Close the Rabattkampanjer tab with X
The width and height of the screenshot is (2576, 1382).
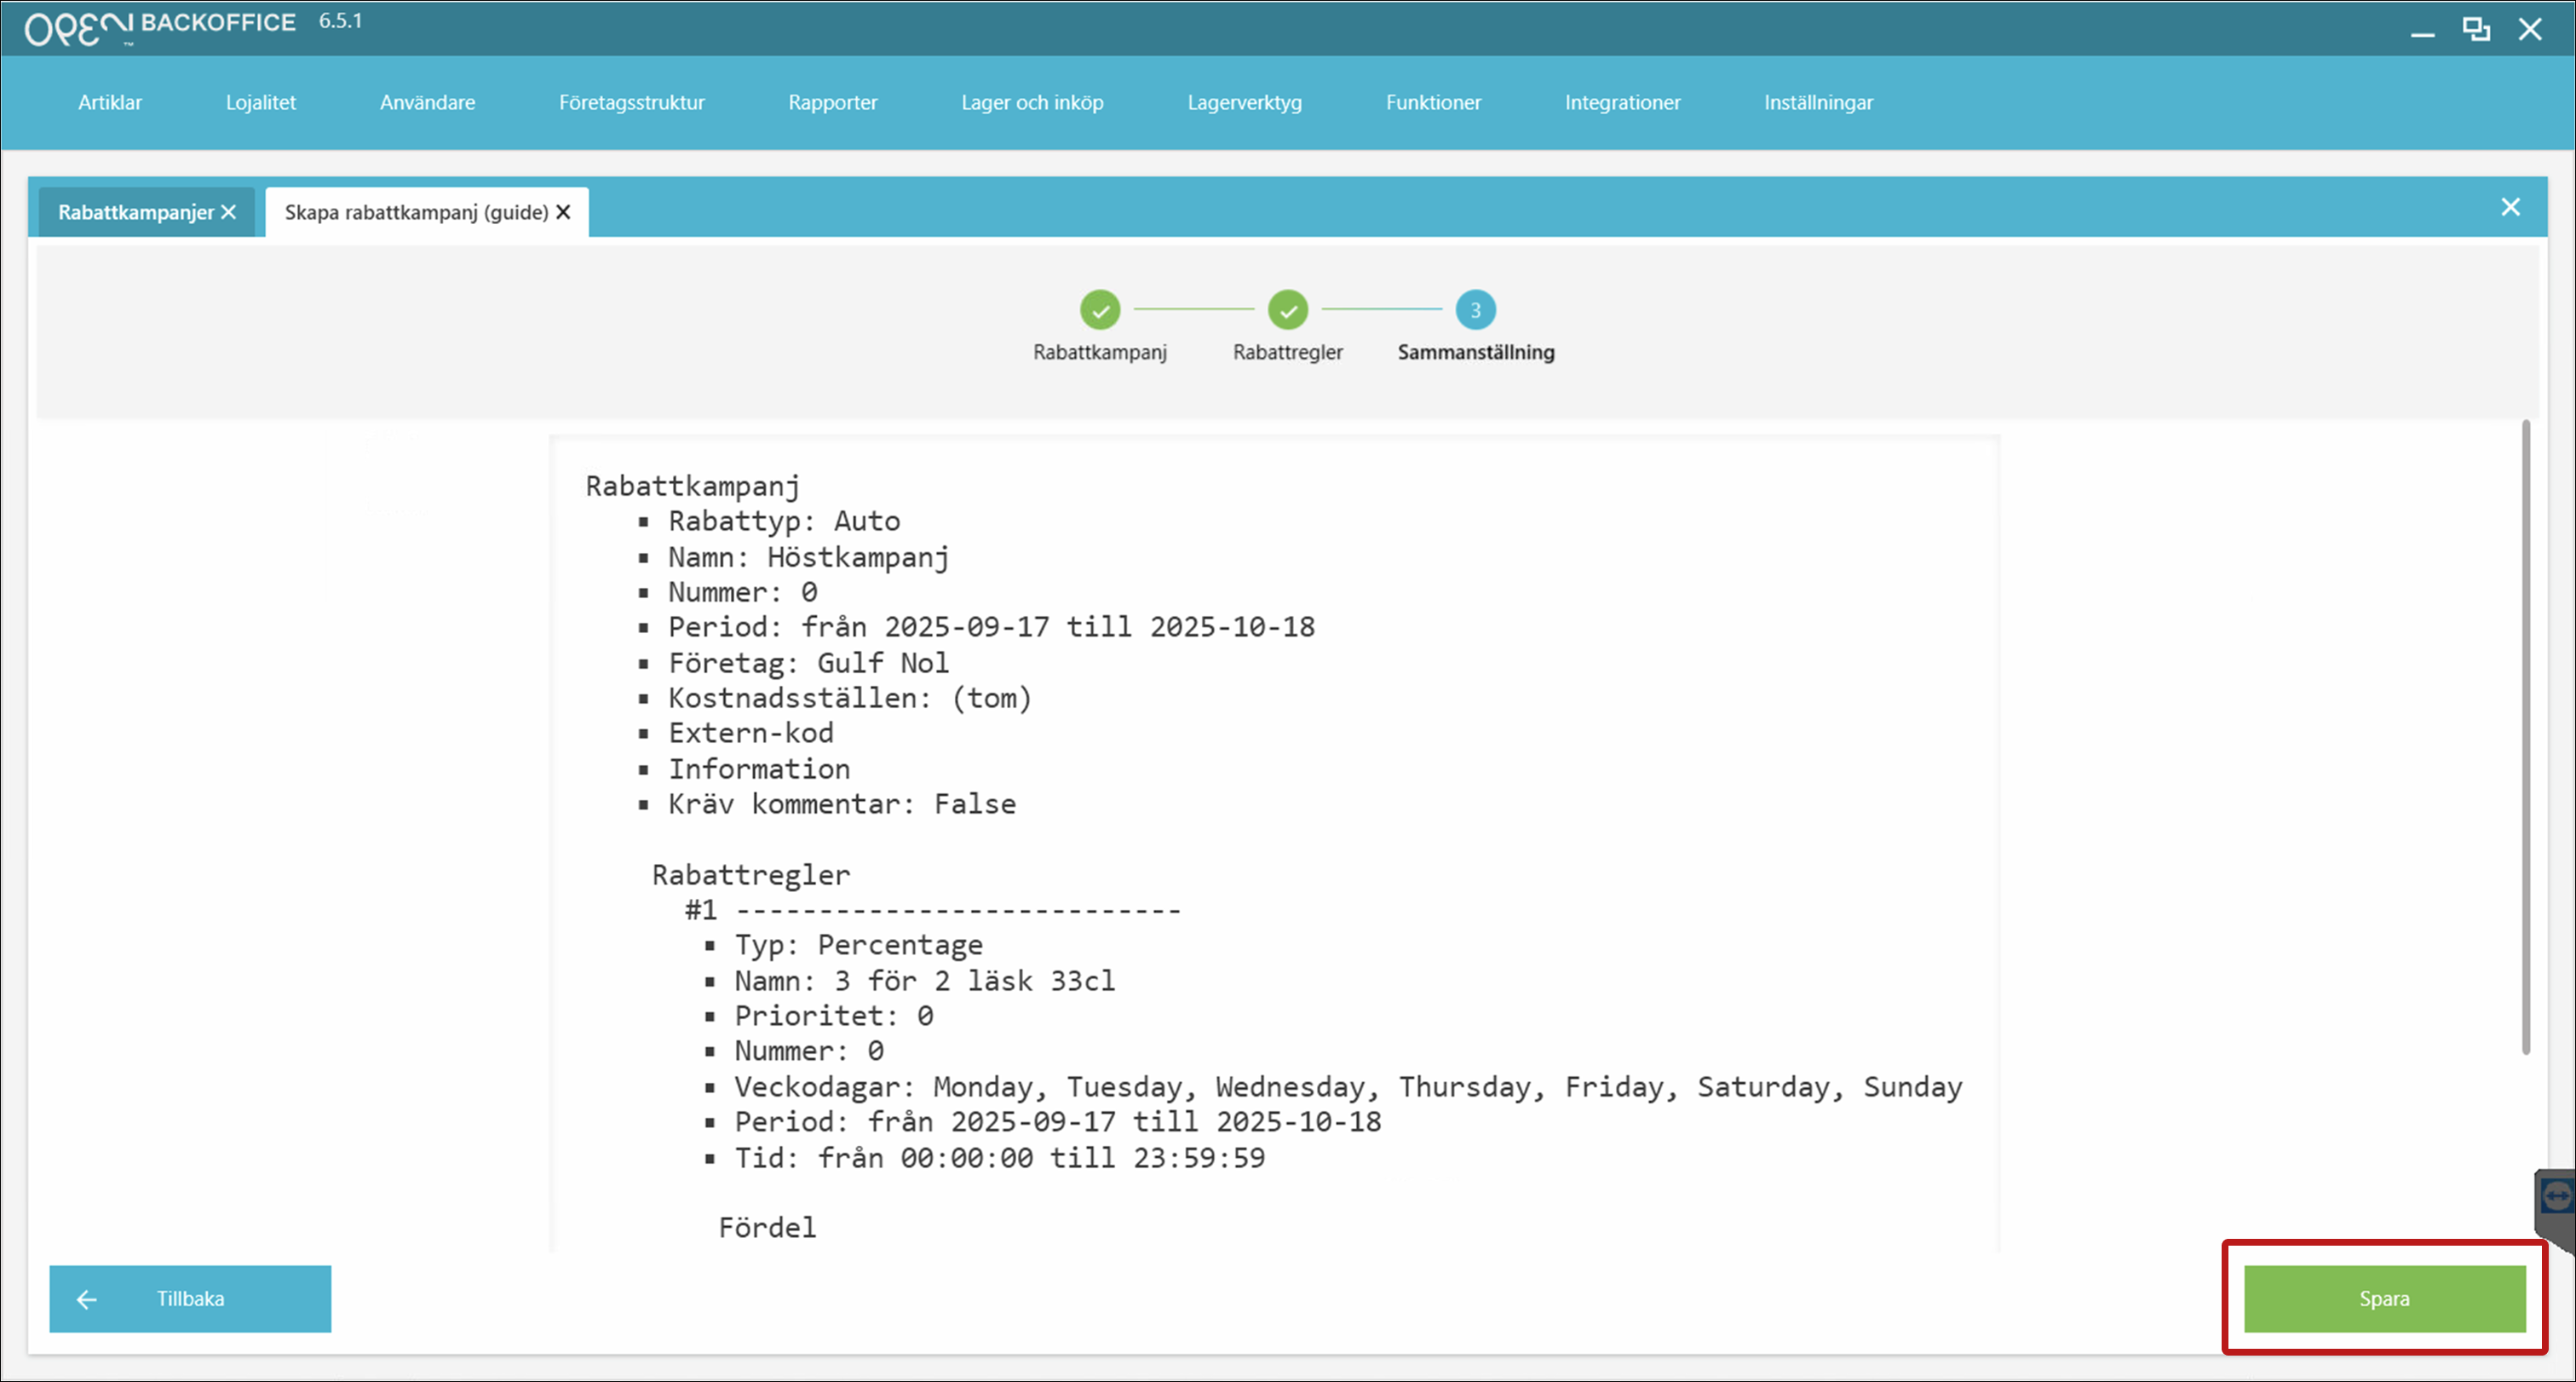pos(229,212)
